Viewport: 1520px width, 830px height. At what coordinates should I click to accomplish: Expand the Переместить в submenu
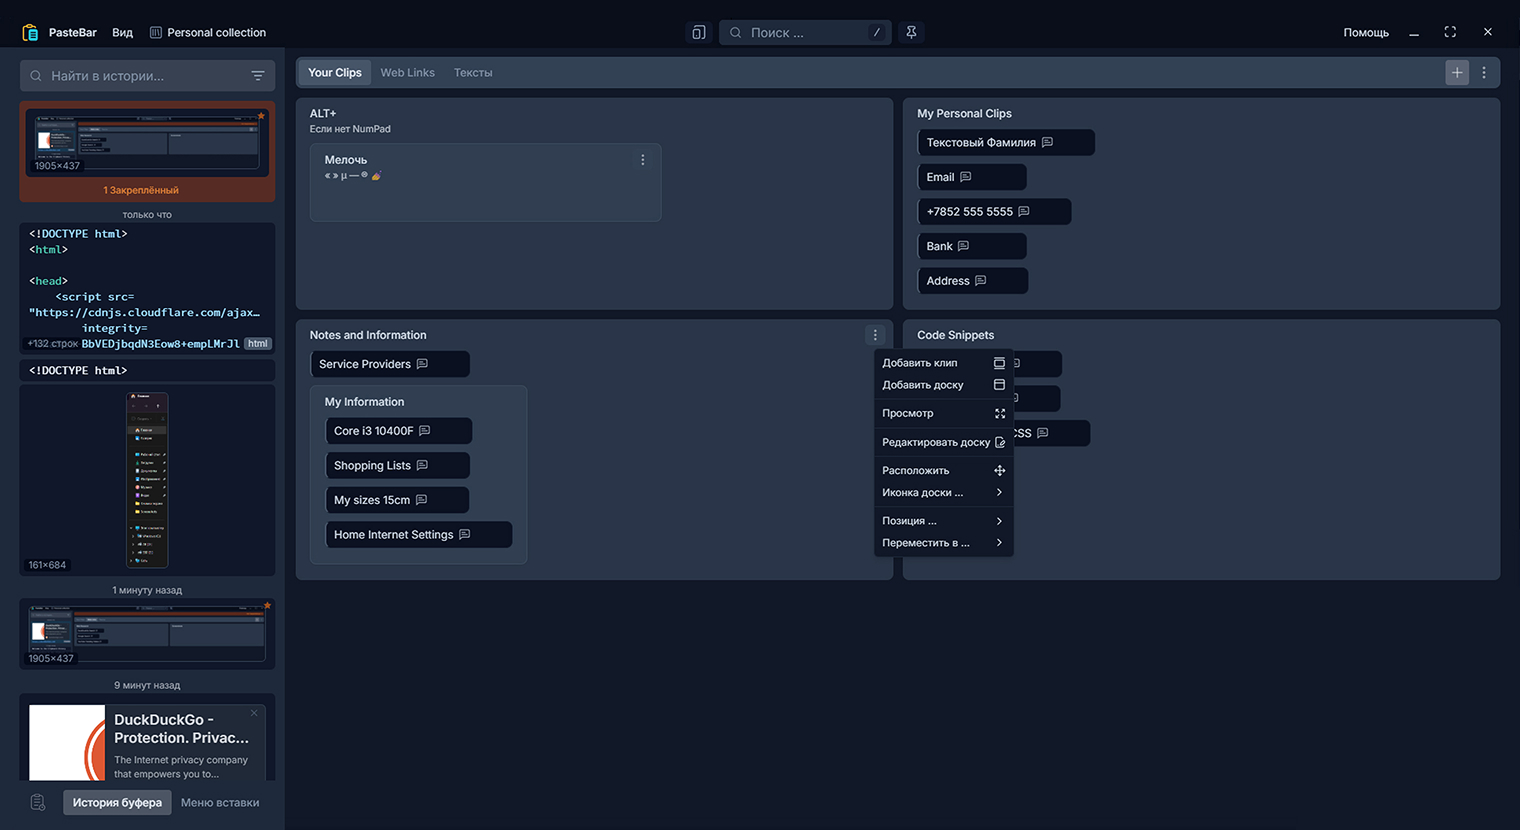click(942, 543)
